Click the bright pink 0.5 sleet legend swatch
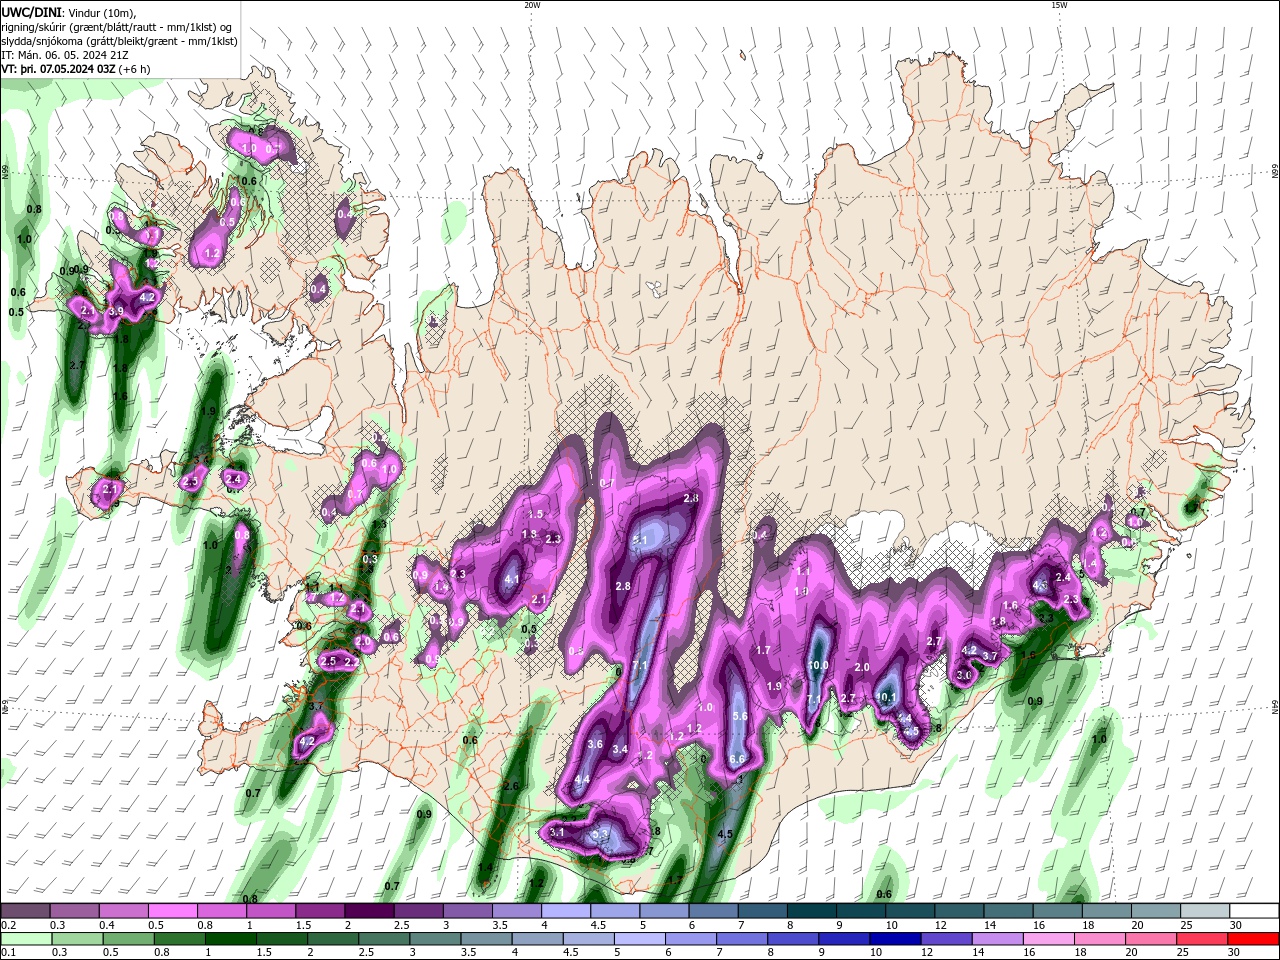This screenshot has height=960, width=1280. 172,911
